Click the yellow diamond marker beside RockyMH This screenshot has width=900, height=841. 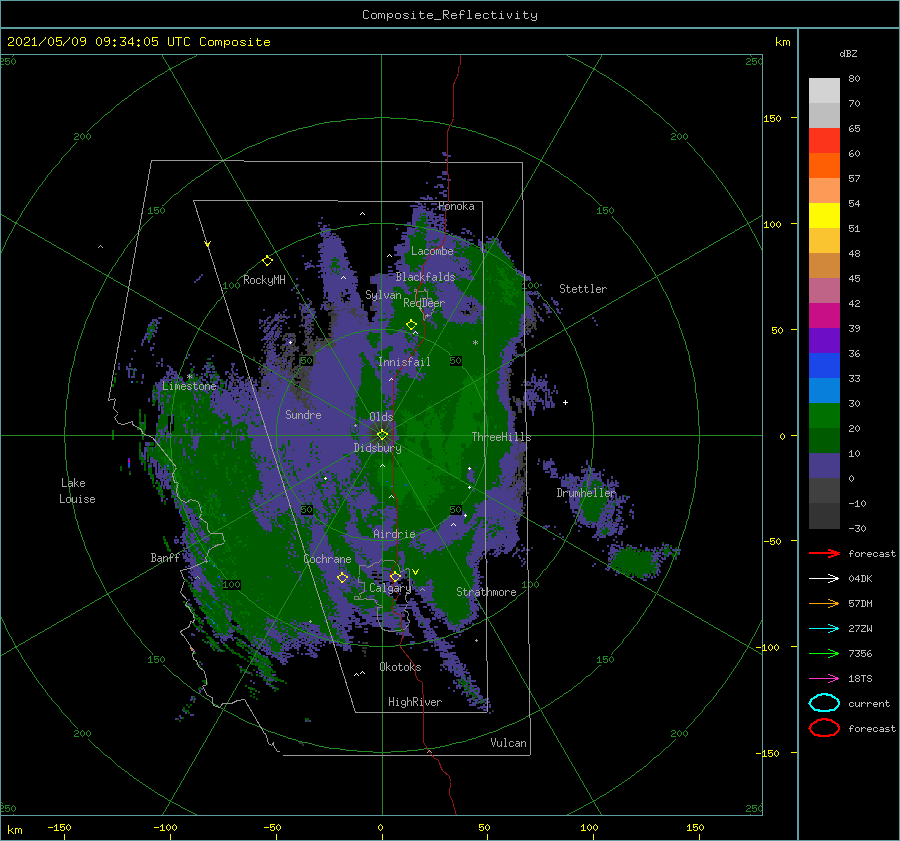267,261
